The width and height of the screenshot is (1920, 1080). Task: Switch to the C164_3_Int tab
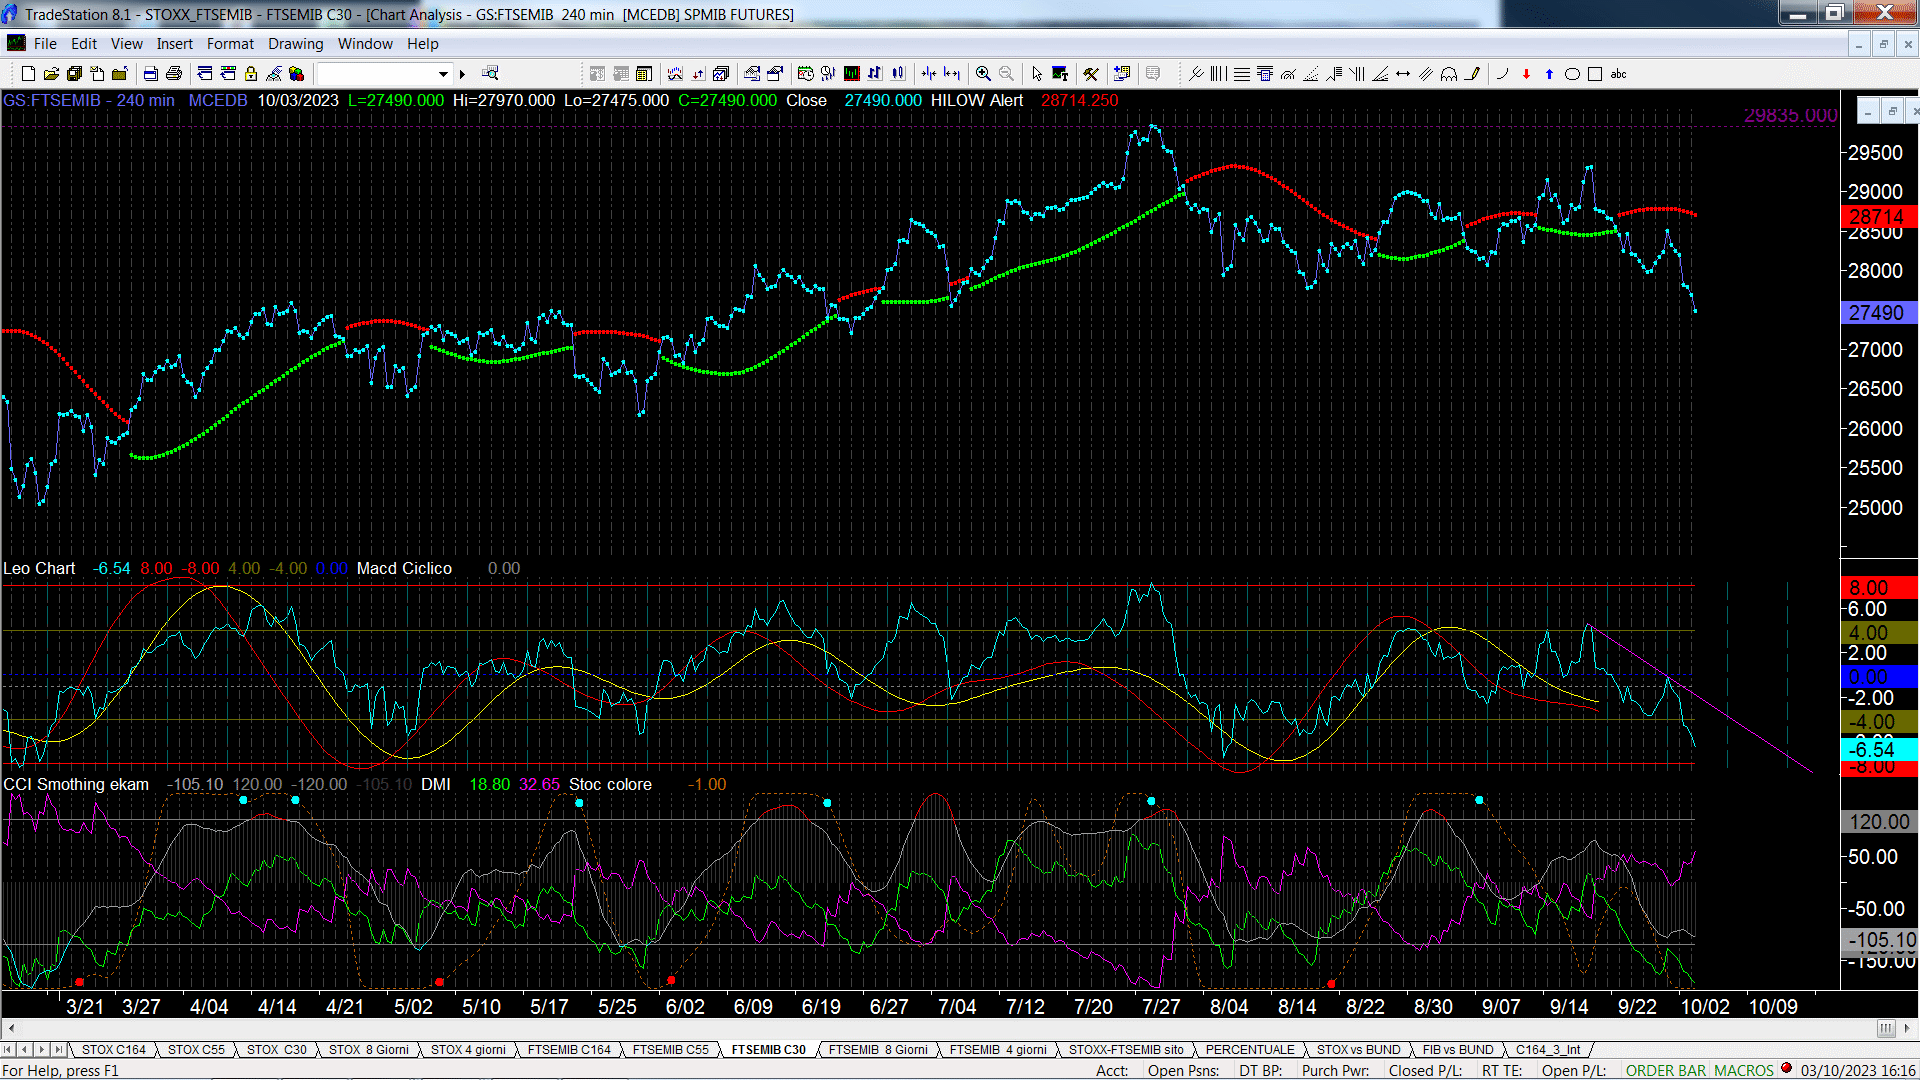pyautogui.click(x=1548, y=1050)
